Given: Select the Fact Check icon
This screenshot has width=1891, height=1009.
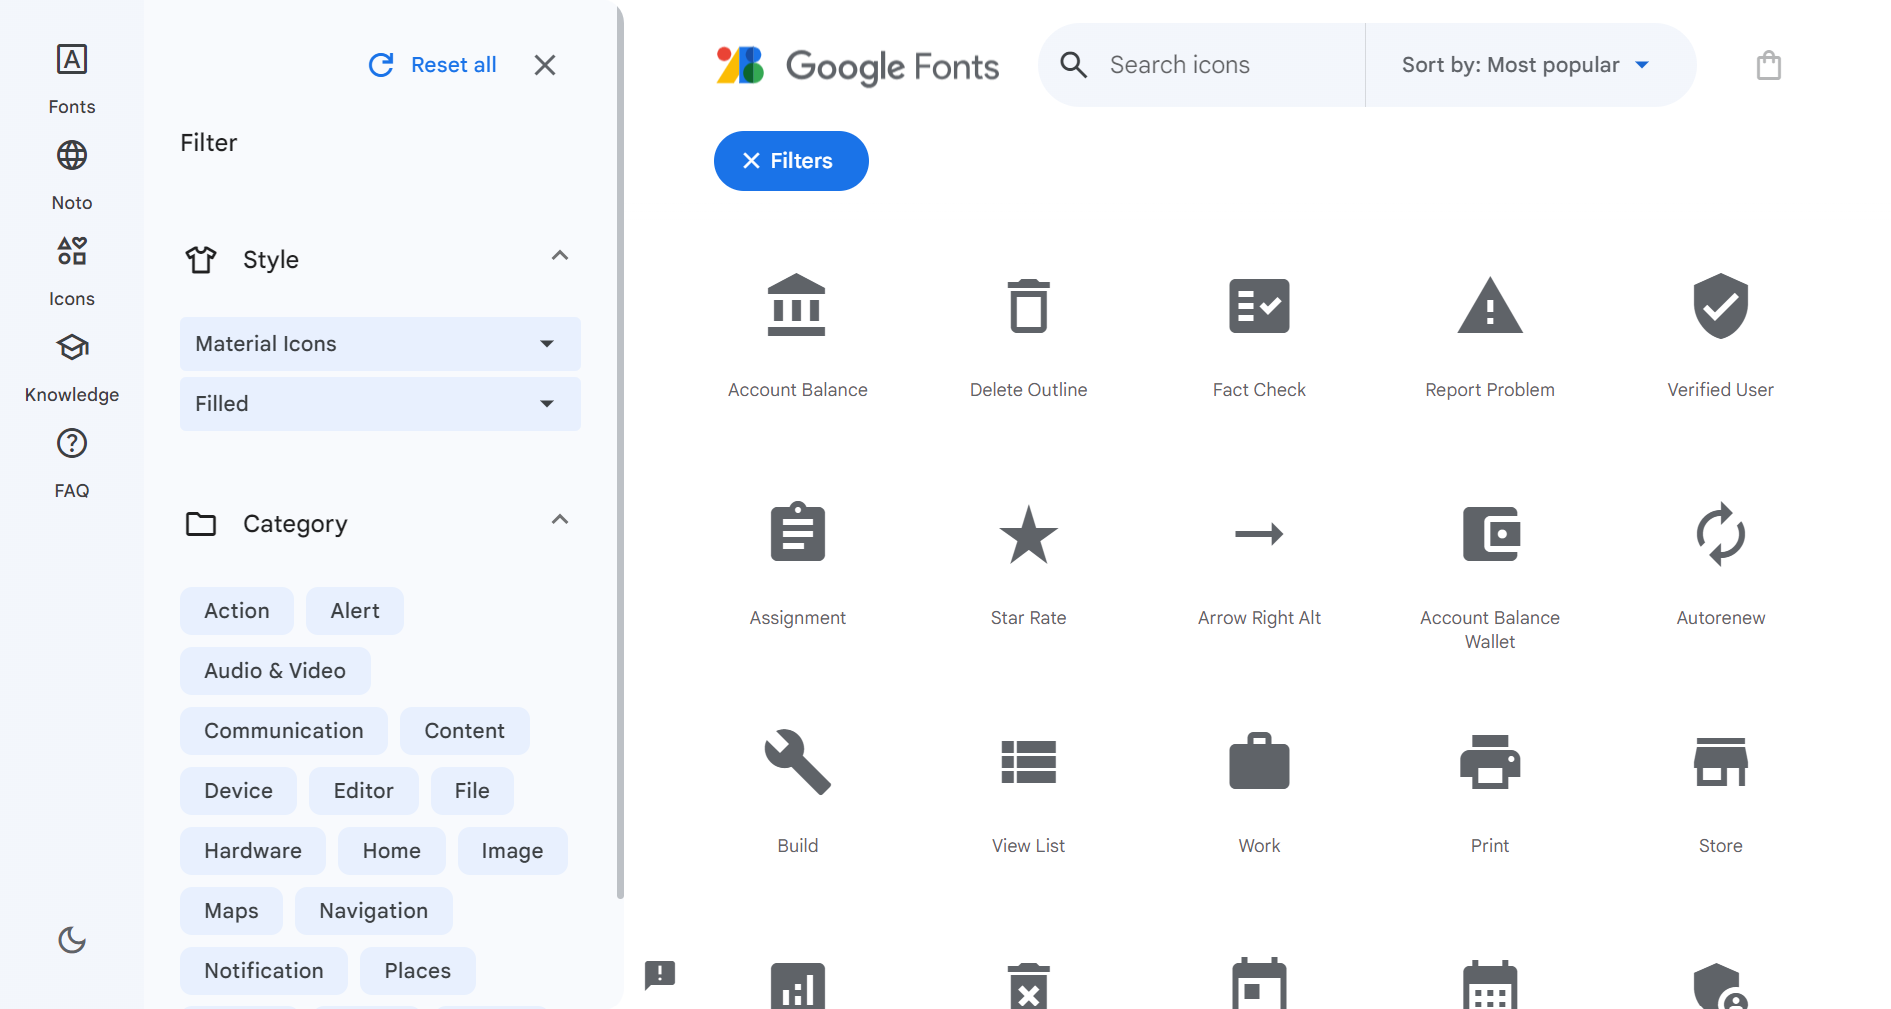Looking at the screenshot, I should pos(1259,306).
